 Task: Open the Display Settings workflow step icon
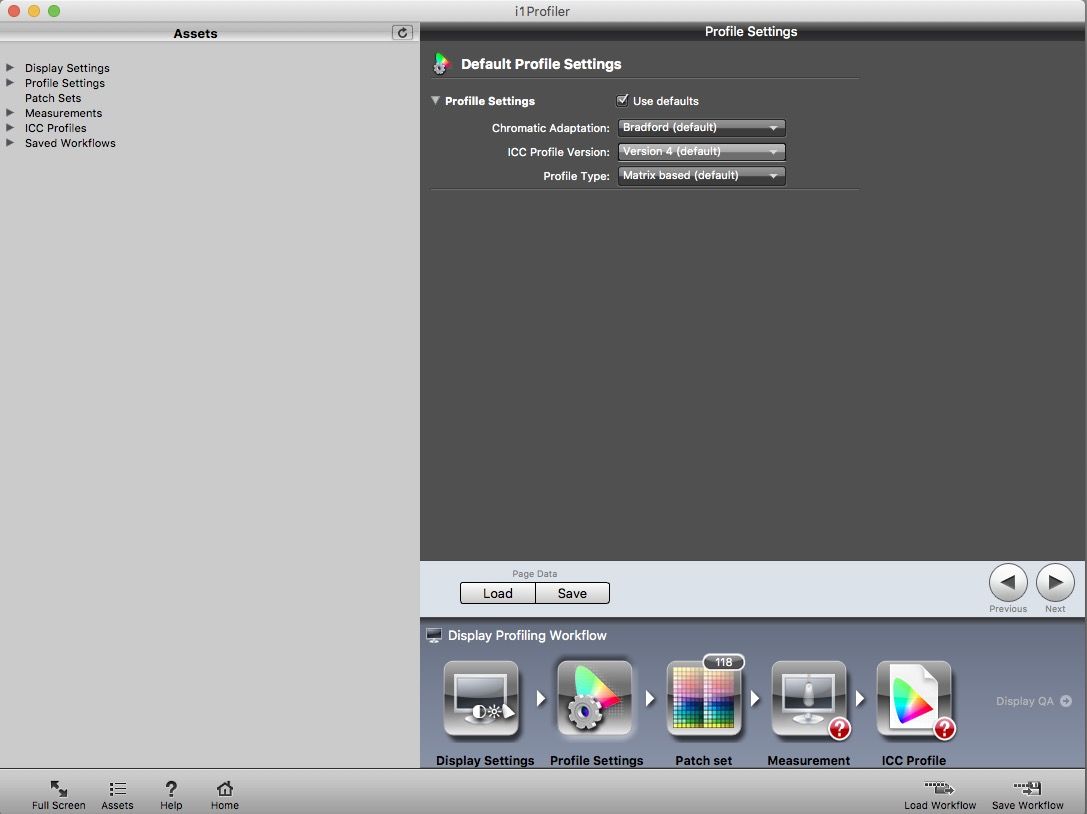[x=481, y=698]
